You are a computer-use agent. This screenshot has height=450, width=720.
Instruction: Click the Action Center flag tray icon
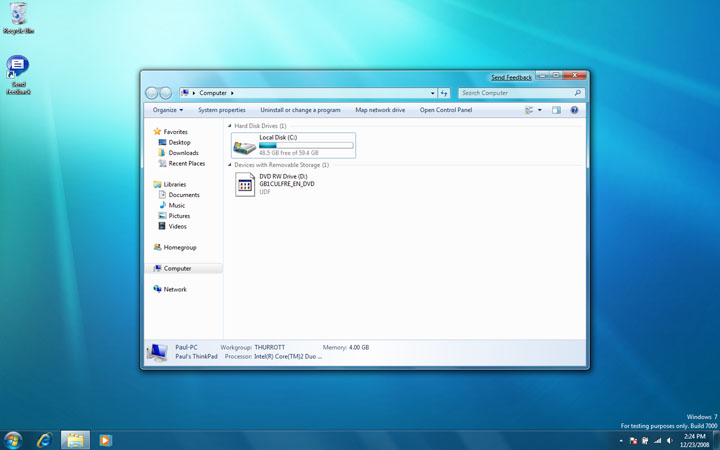633,441
